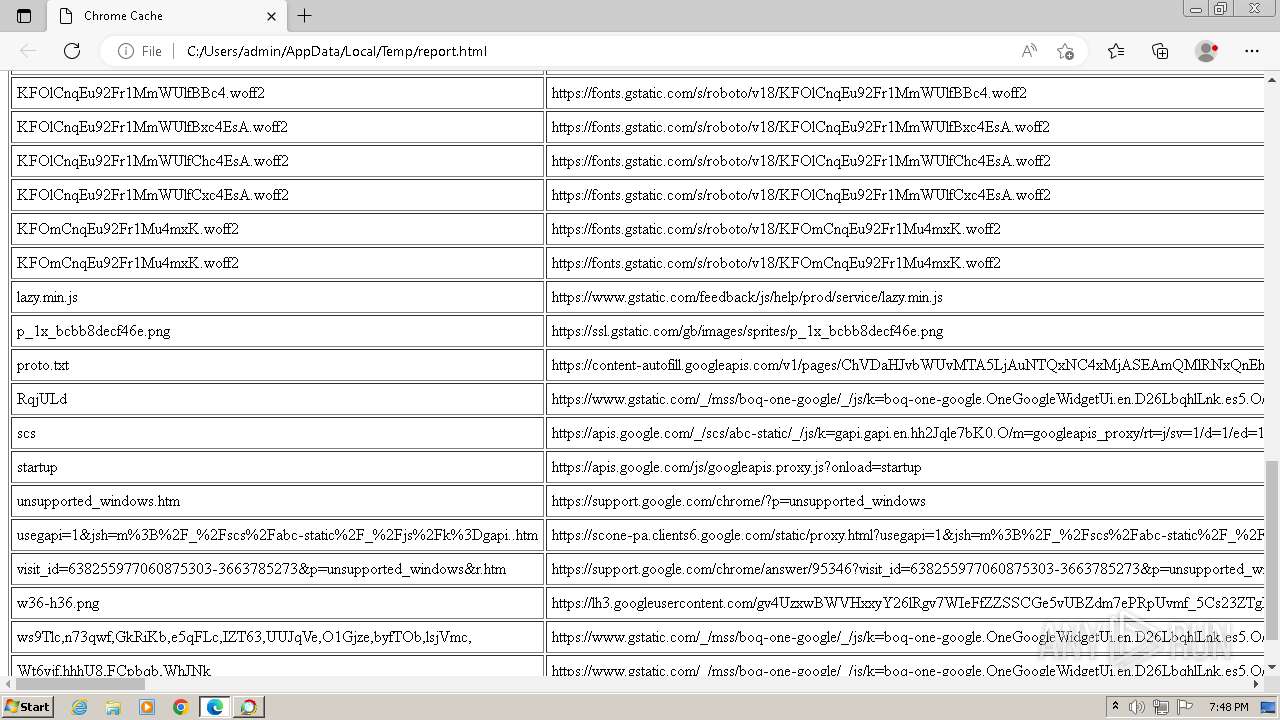Screen dimensions: 1280x720
Task: Click the scone-pa.clients6.google.com proxy URL
Action: coord(908,535)
